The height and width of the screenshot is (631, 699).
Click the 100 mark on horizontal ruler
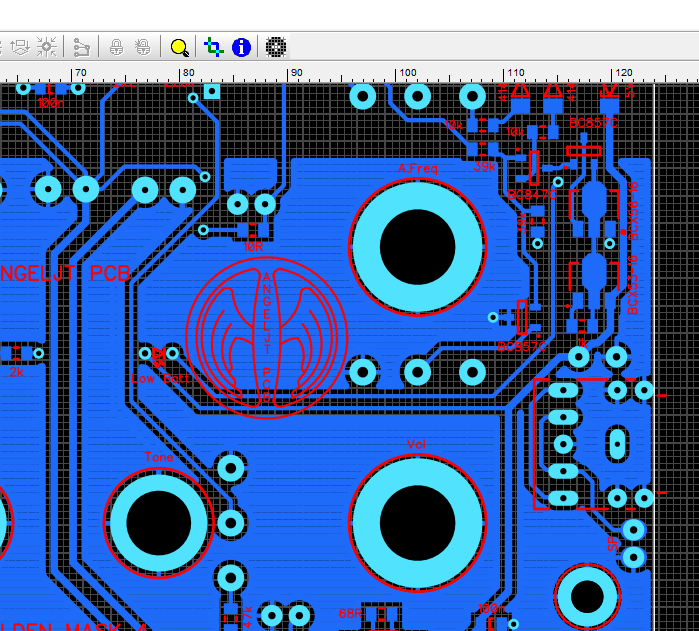point(407,73)
